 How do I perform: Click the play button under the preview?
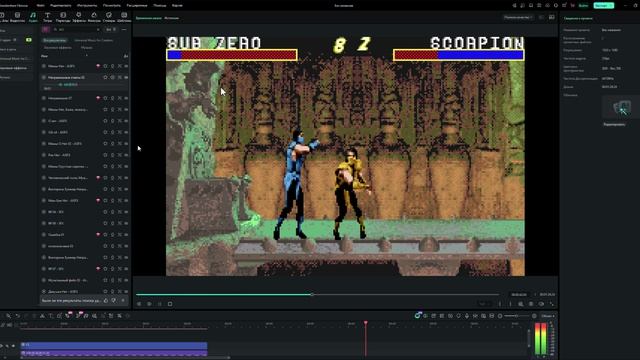point(160,304)
